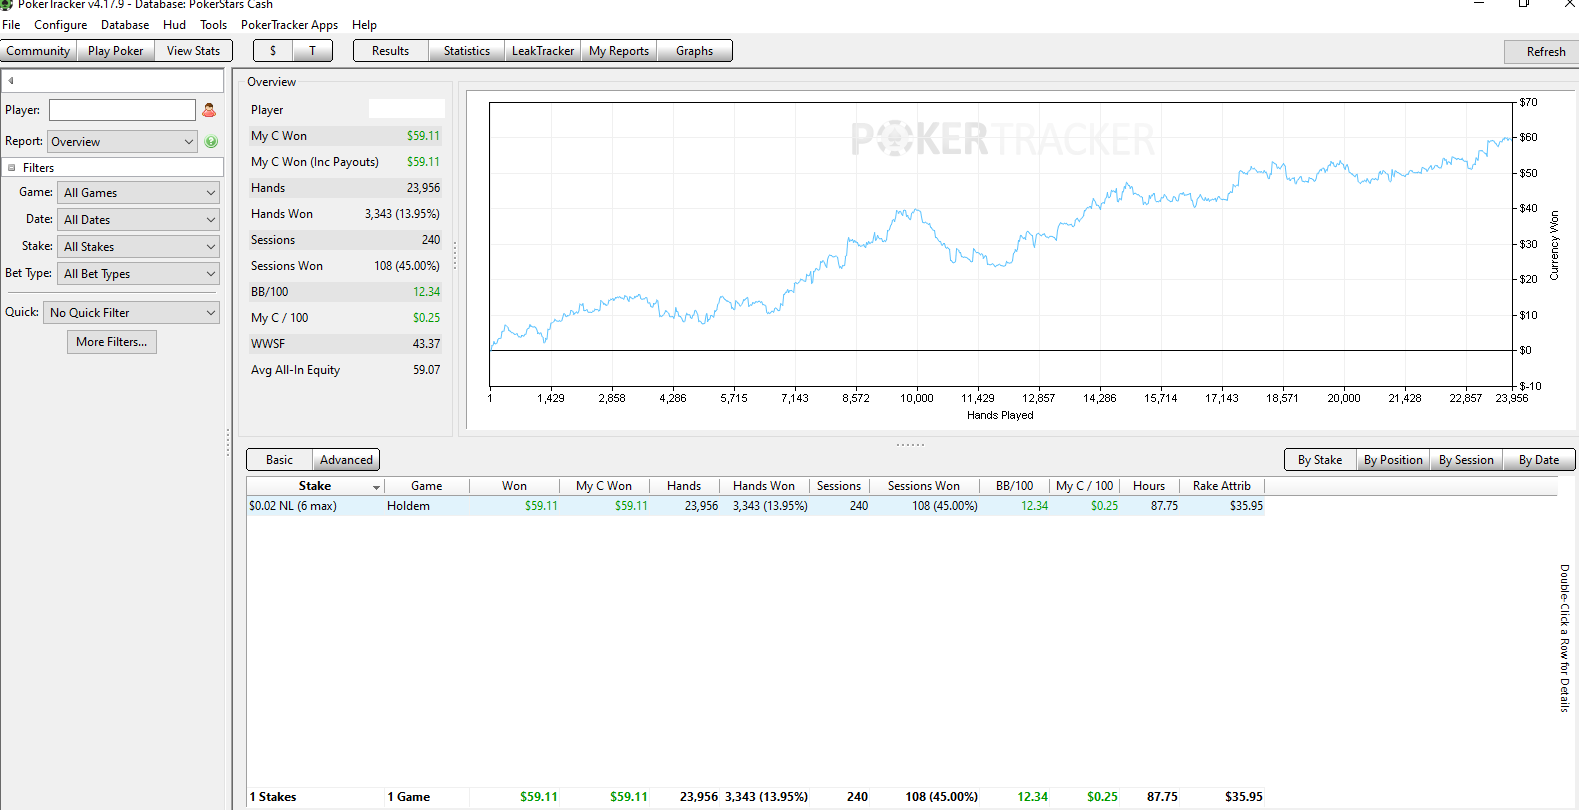Select the LeakTracker tab

point(543,51)
